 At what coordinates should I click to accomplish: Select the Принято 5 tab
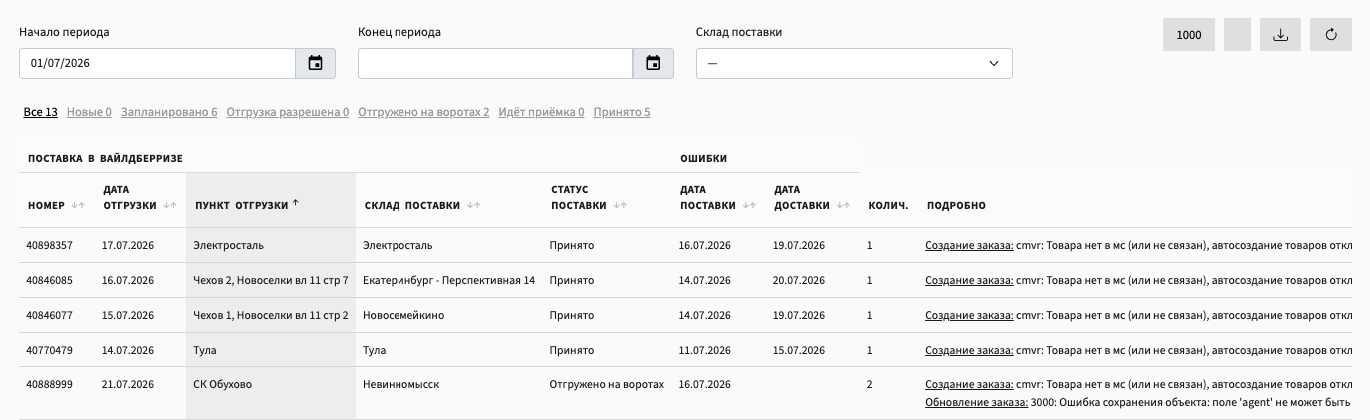click(622, 112)
